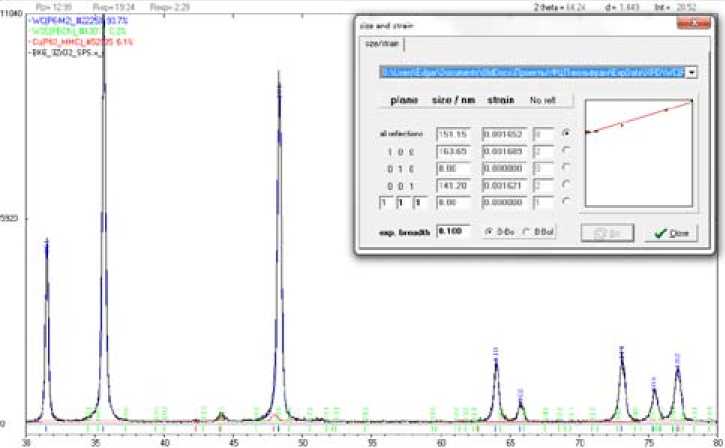This screenshot has height=448, width=725.
Task: Click the 0 1 0 size field
Action: point(454,168)
